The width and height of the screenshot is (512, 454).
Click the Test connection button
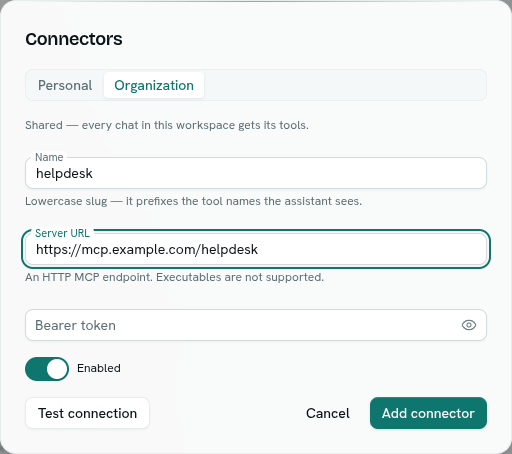coord(87,413)
